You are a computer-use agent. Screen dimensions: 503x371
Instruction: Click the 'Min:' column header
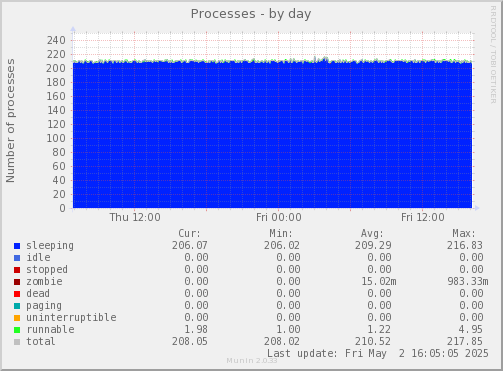[x=281, y=233]
